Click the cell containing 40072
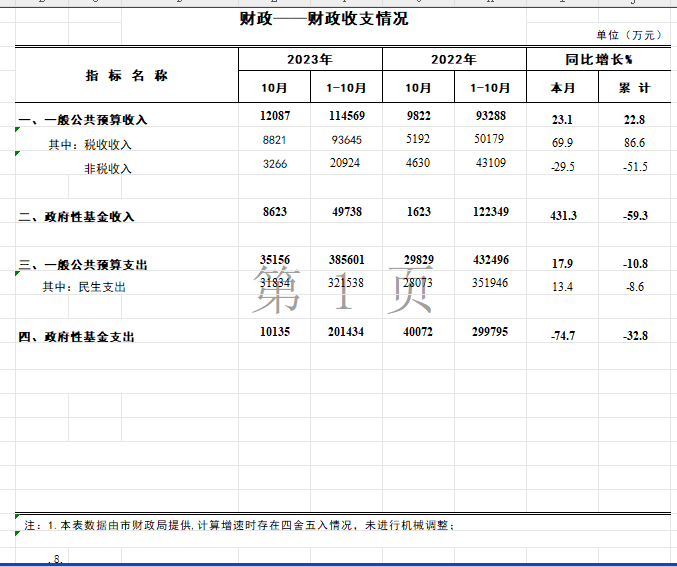The width and height of the screenshot is (677, 567). click(418, 332)
